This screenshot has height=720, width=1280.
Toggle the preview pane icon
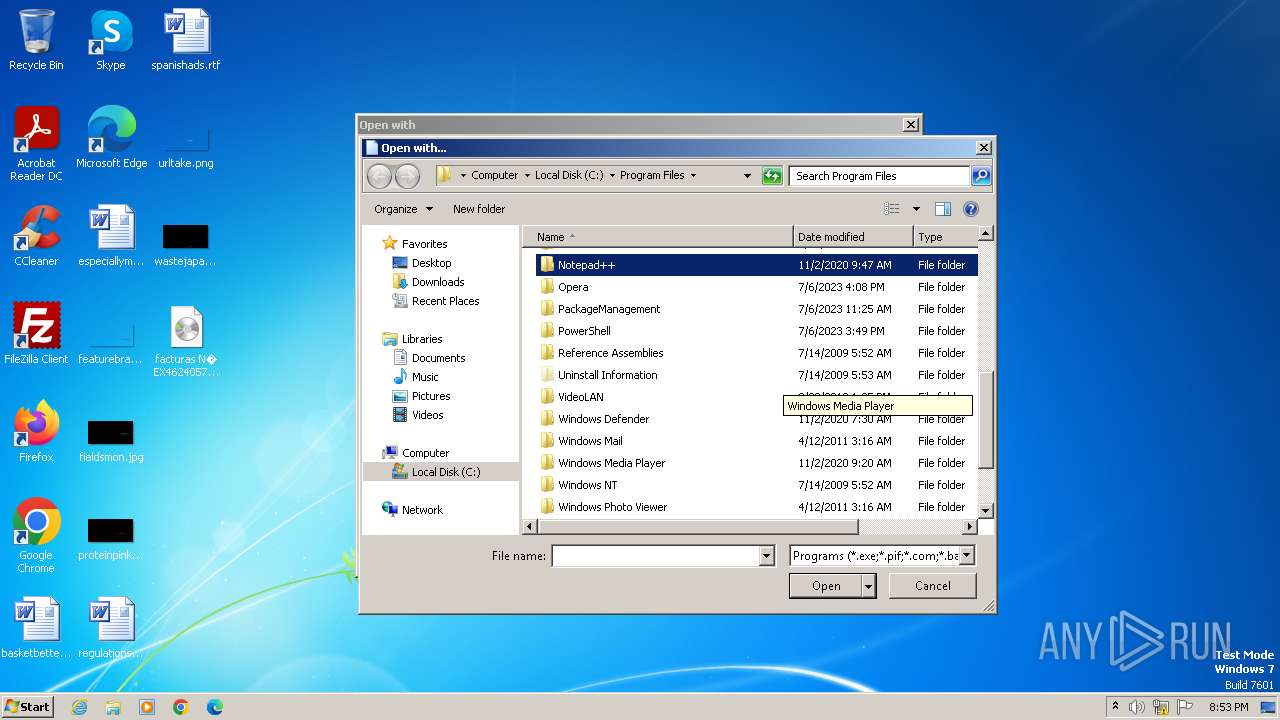[x=942, y=209]
